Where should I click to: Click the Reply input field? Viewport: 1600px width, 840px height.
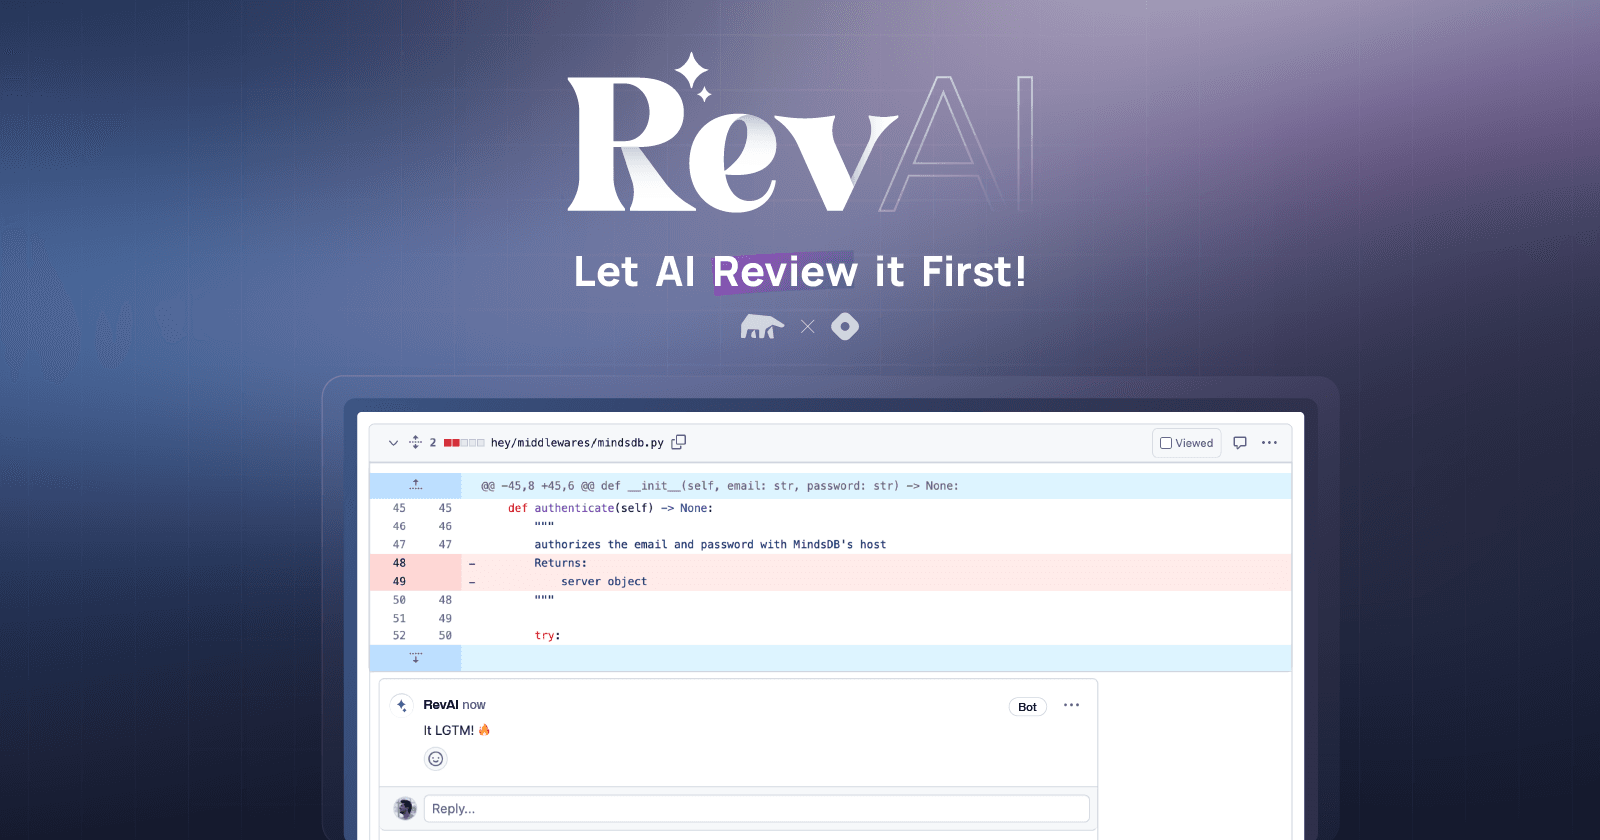pos(757,809)
